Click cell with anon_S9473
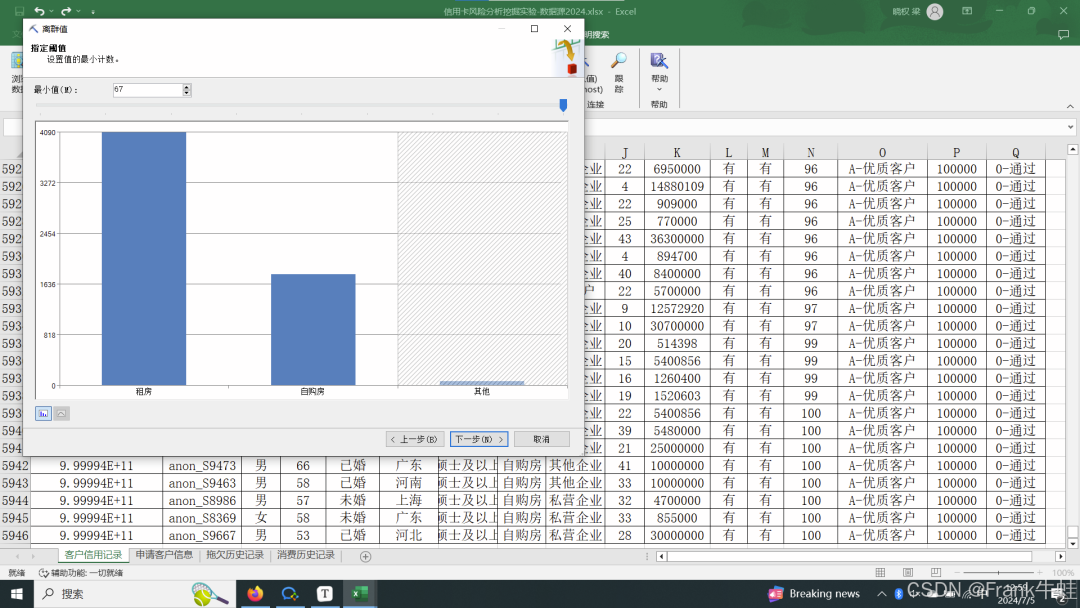 coord(202,465)
